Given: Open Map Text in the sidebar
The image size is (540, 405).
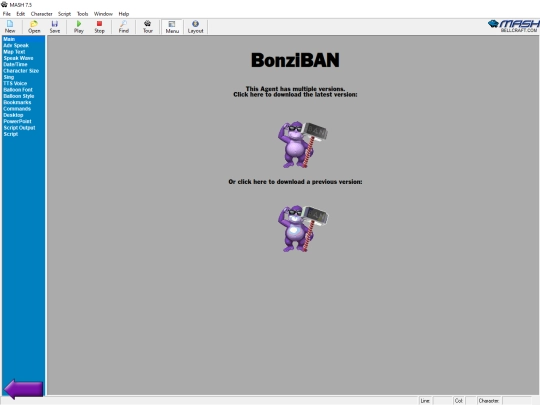Looking at the screenshot, I should (14, 52).
